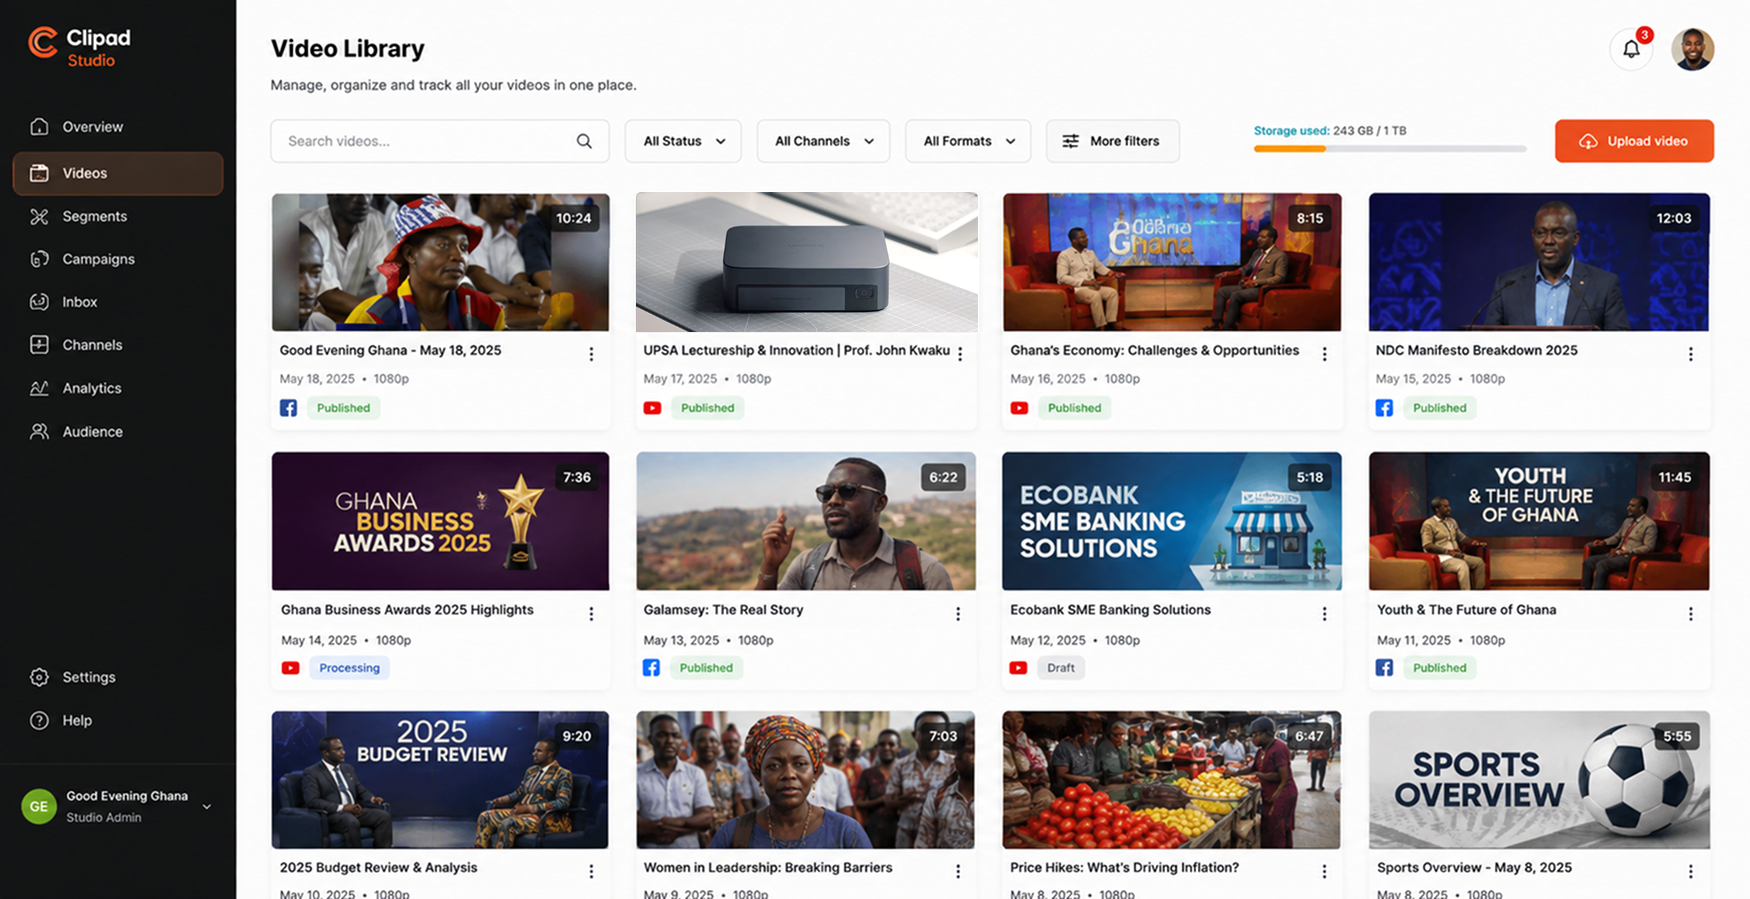Focus the Search videos field
Image resolution: width=1750 pixels, height=899 pixels.
439,141
